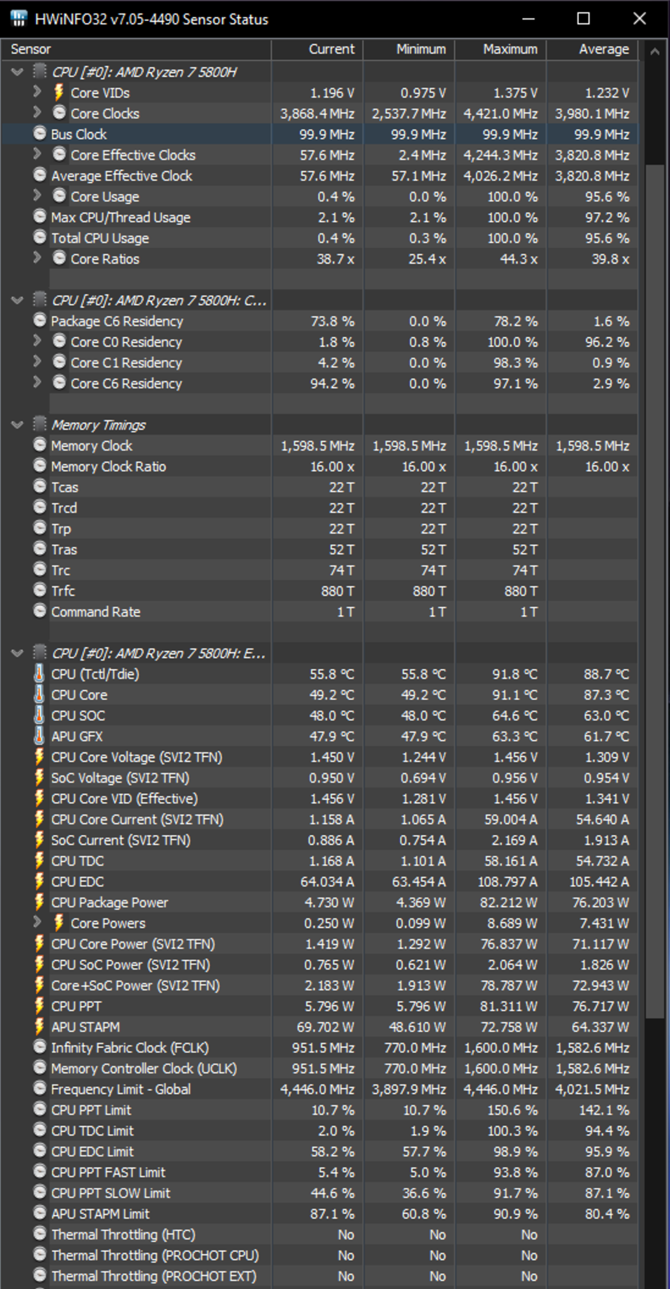Select Thermal Throttling (PROCHOT EXT) row
Screen dimensions: 670x1289
coord(320,1276)
